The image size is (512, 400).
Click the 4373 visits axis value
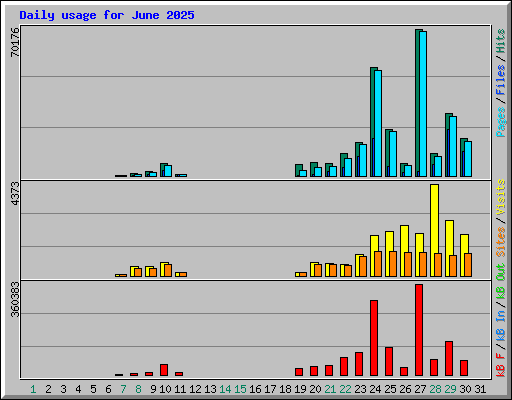pyautogui.click(x=15, y=193)
